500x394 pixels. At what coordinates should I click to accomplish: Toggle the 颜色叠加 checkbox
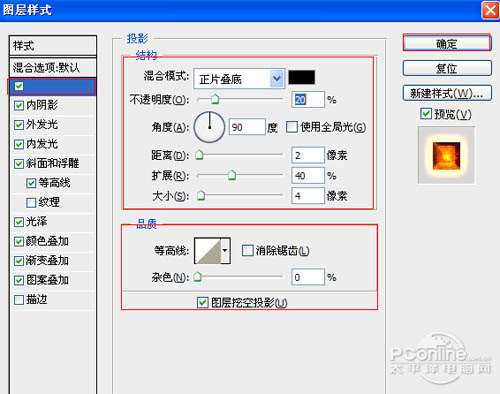click(19, 241)
